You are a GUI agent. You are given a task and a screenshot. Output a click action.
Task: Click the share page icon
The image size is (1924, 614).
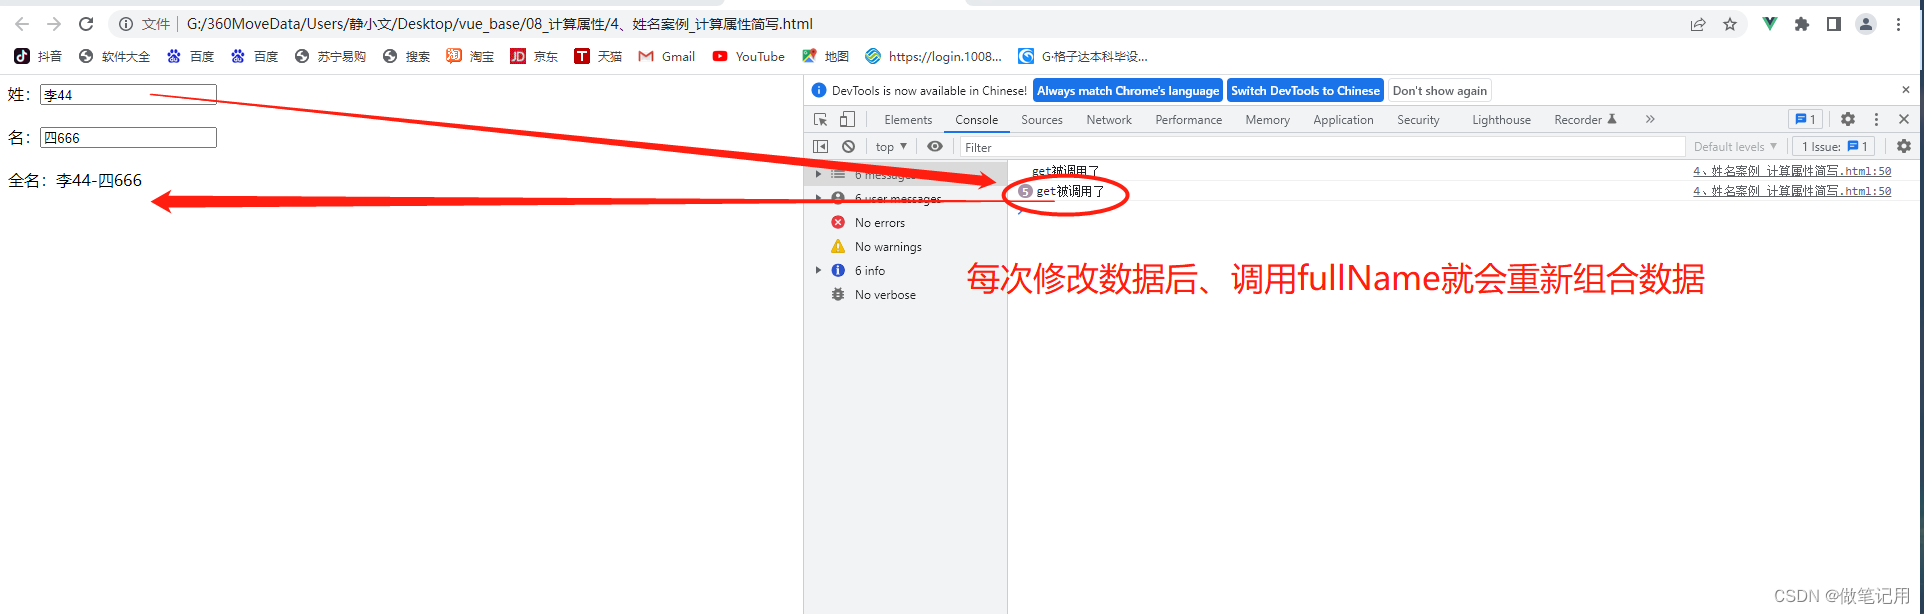pyautogui.click(x=1698, y=24)
